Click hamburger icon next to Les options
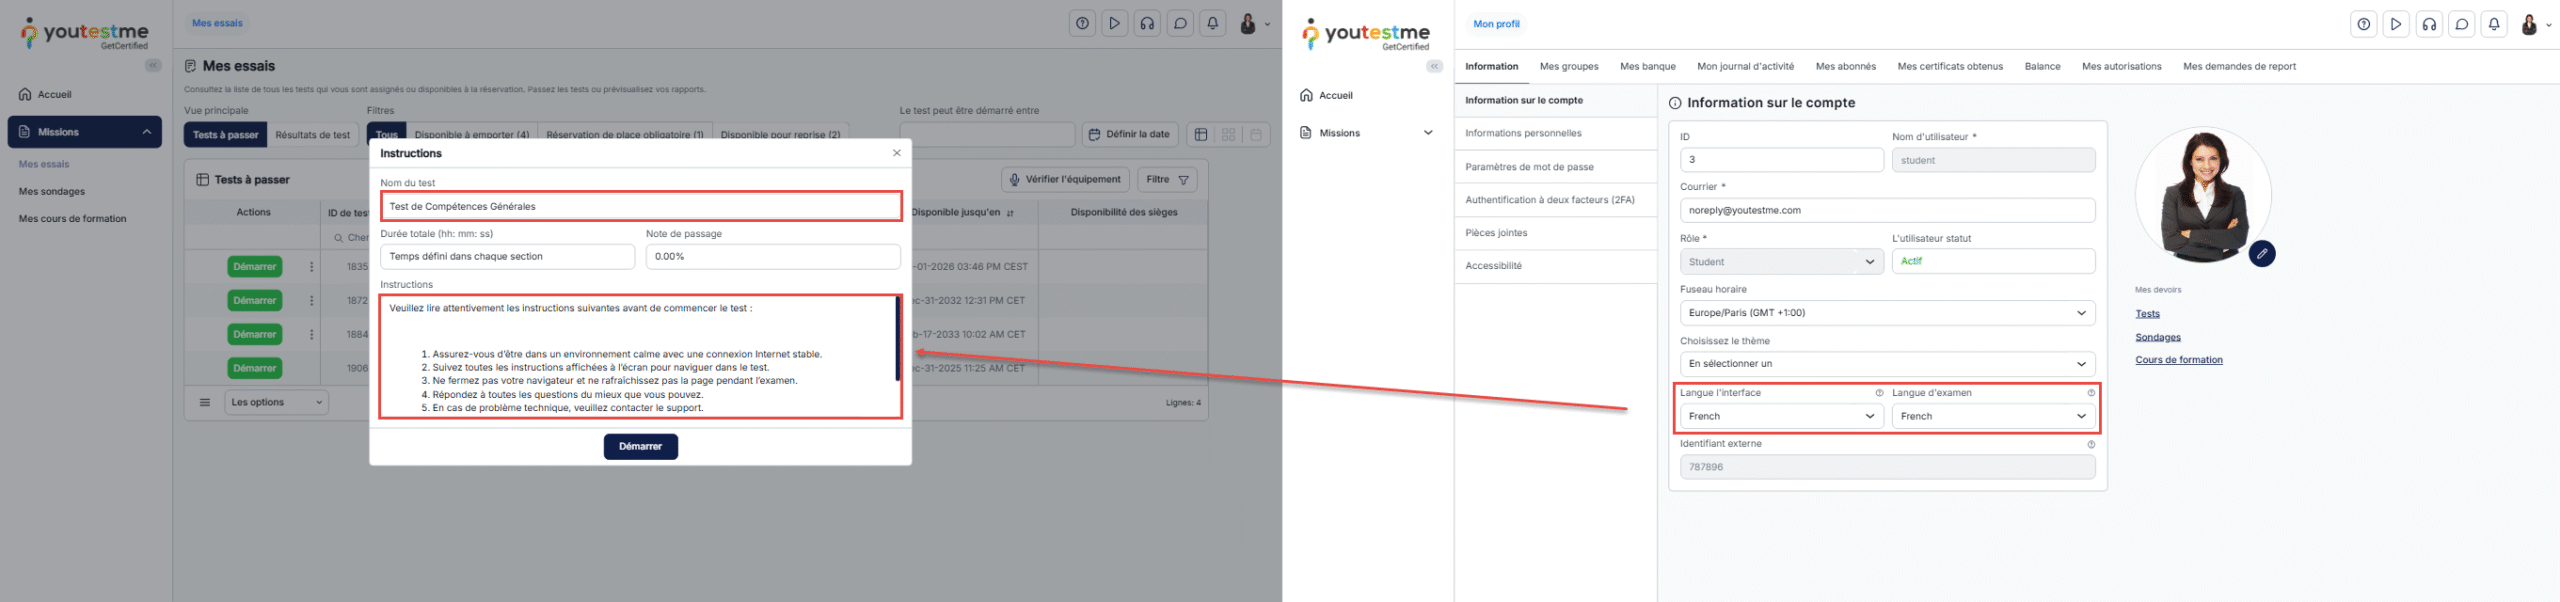Viewport: 2560px width, 602px height. tap(205, 403)
